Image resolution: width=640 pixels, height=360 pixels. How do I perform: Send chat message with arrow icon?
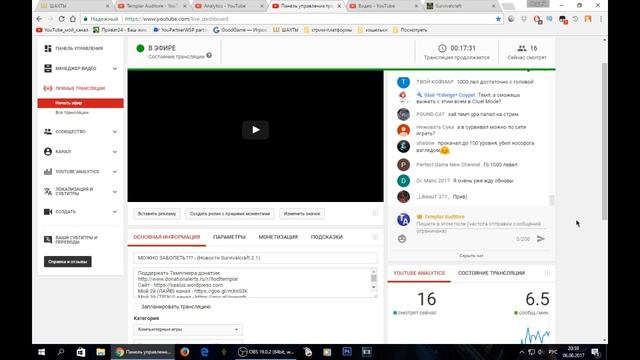pos(541,239)
